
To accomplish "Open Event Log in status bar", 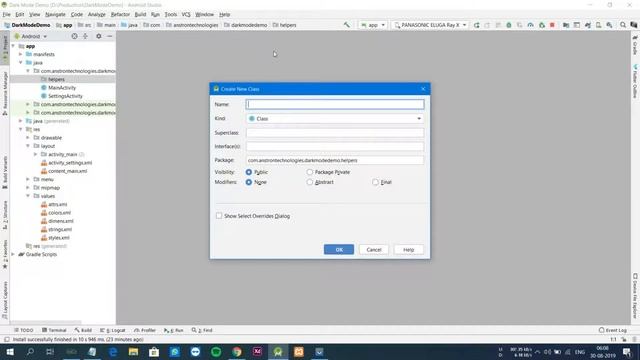I will [613, 330].
